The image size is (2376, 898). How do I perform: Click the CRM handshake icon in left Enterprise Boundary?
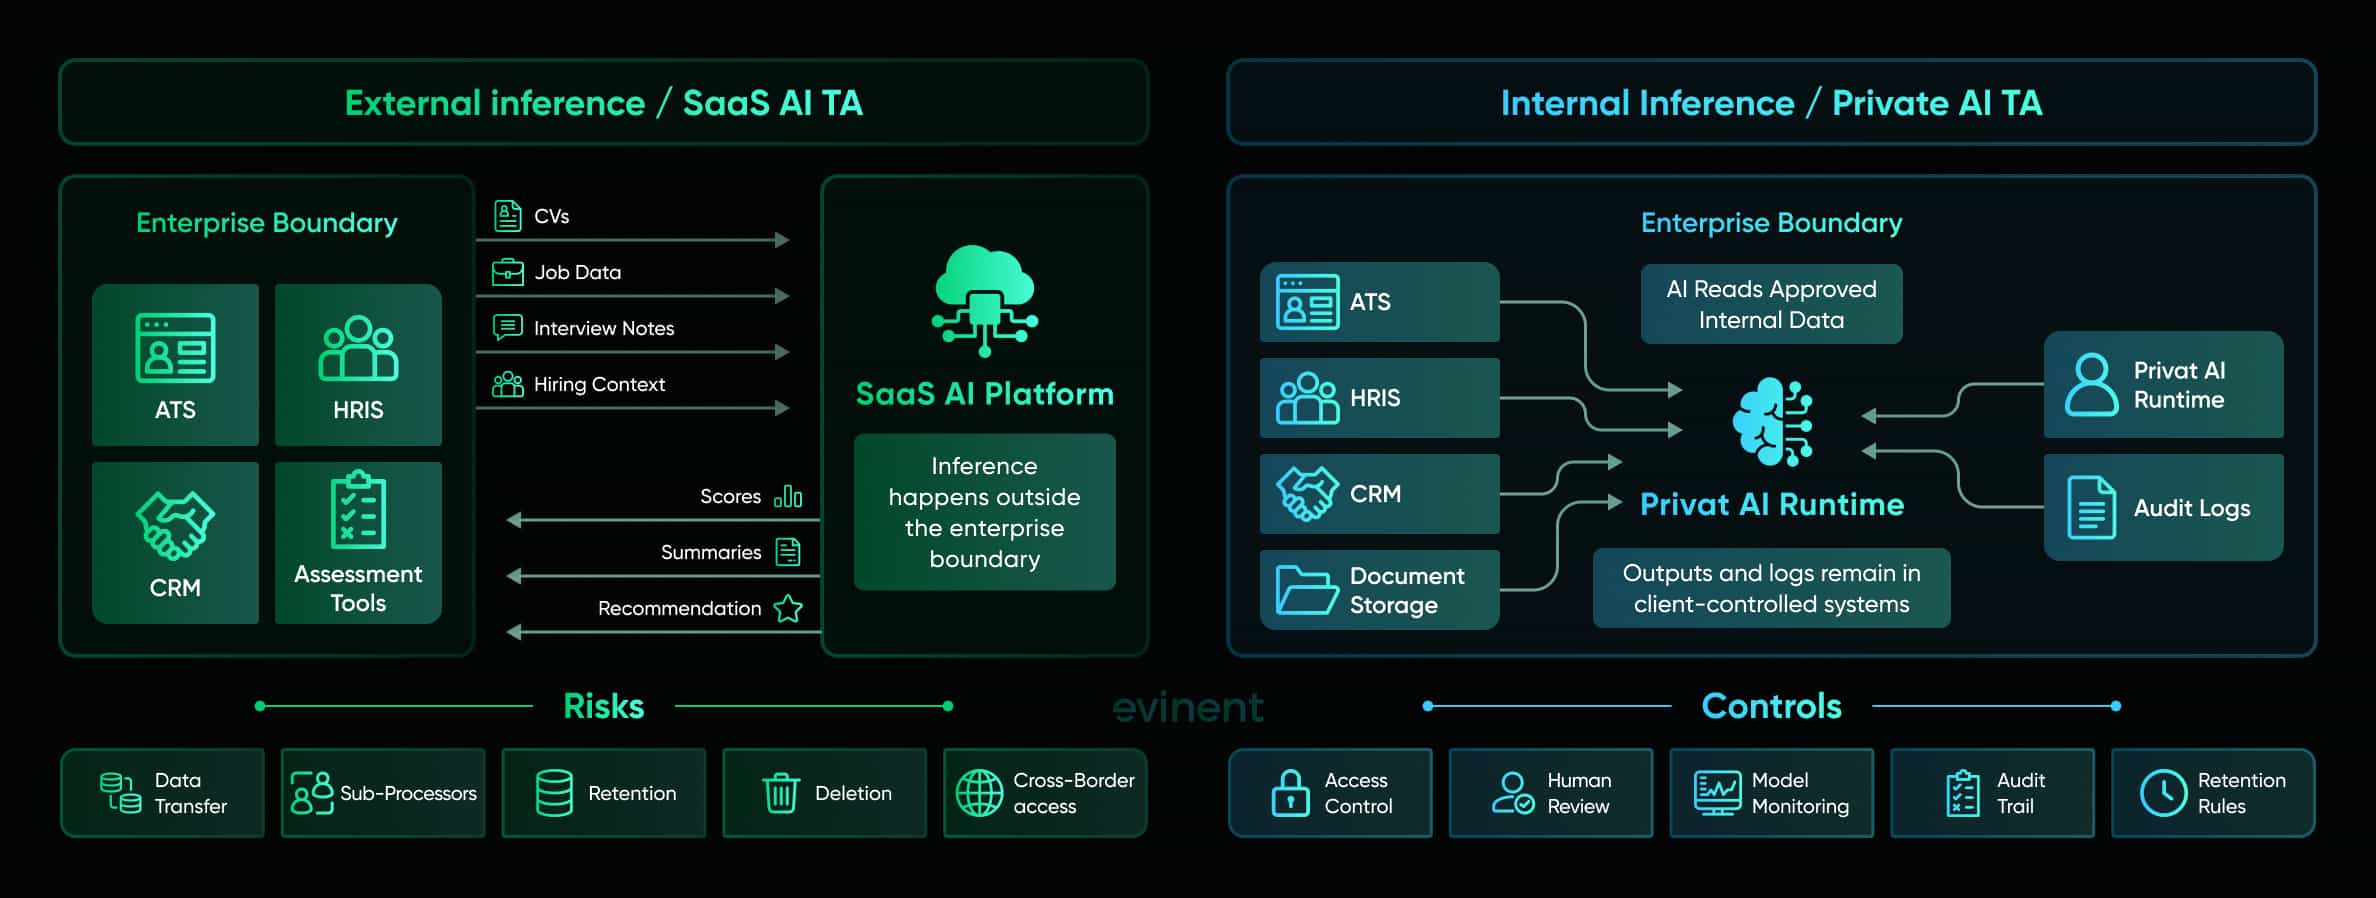(175, 525)
